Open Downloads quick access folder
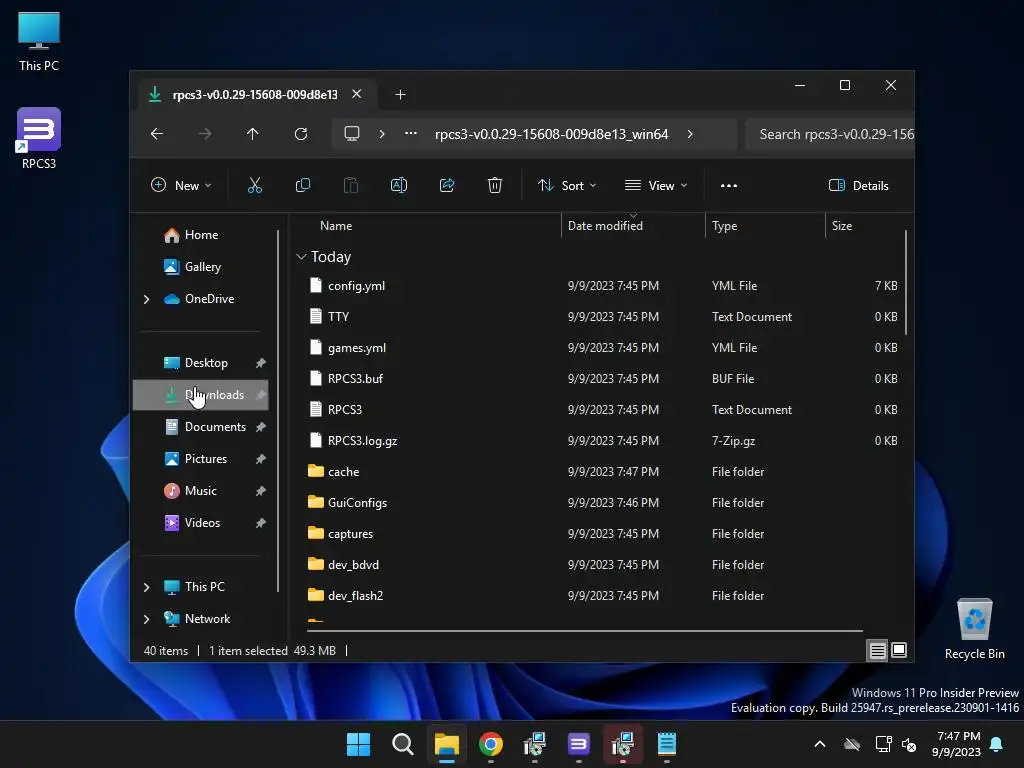This screenshot has height=768, width=1024. coord(200,394)
